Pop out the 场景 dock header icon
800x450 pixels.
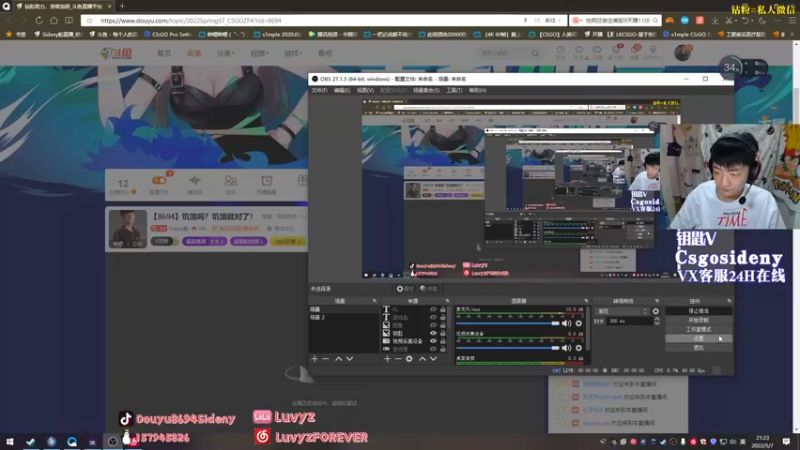point(374,301)
